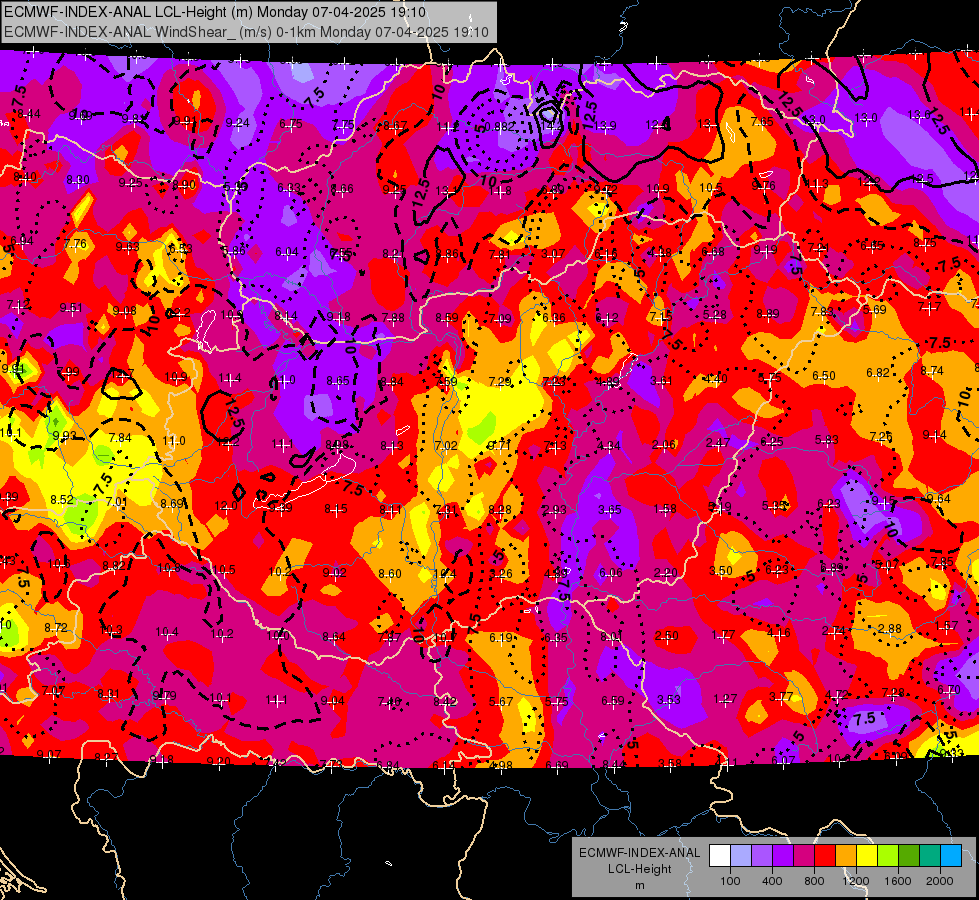Click the grid value 2.06
This screenshot has width=979, height=900.
point(664,444)
